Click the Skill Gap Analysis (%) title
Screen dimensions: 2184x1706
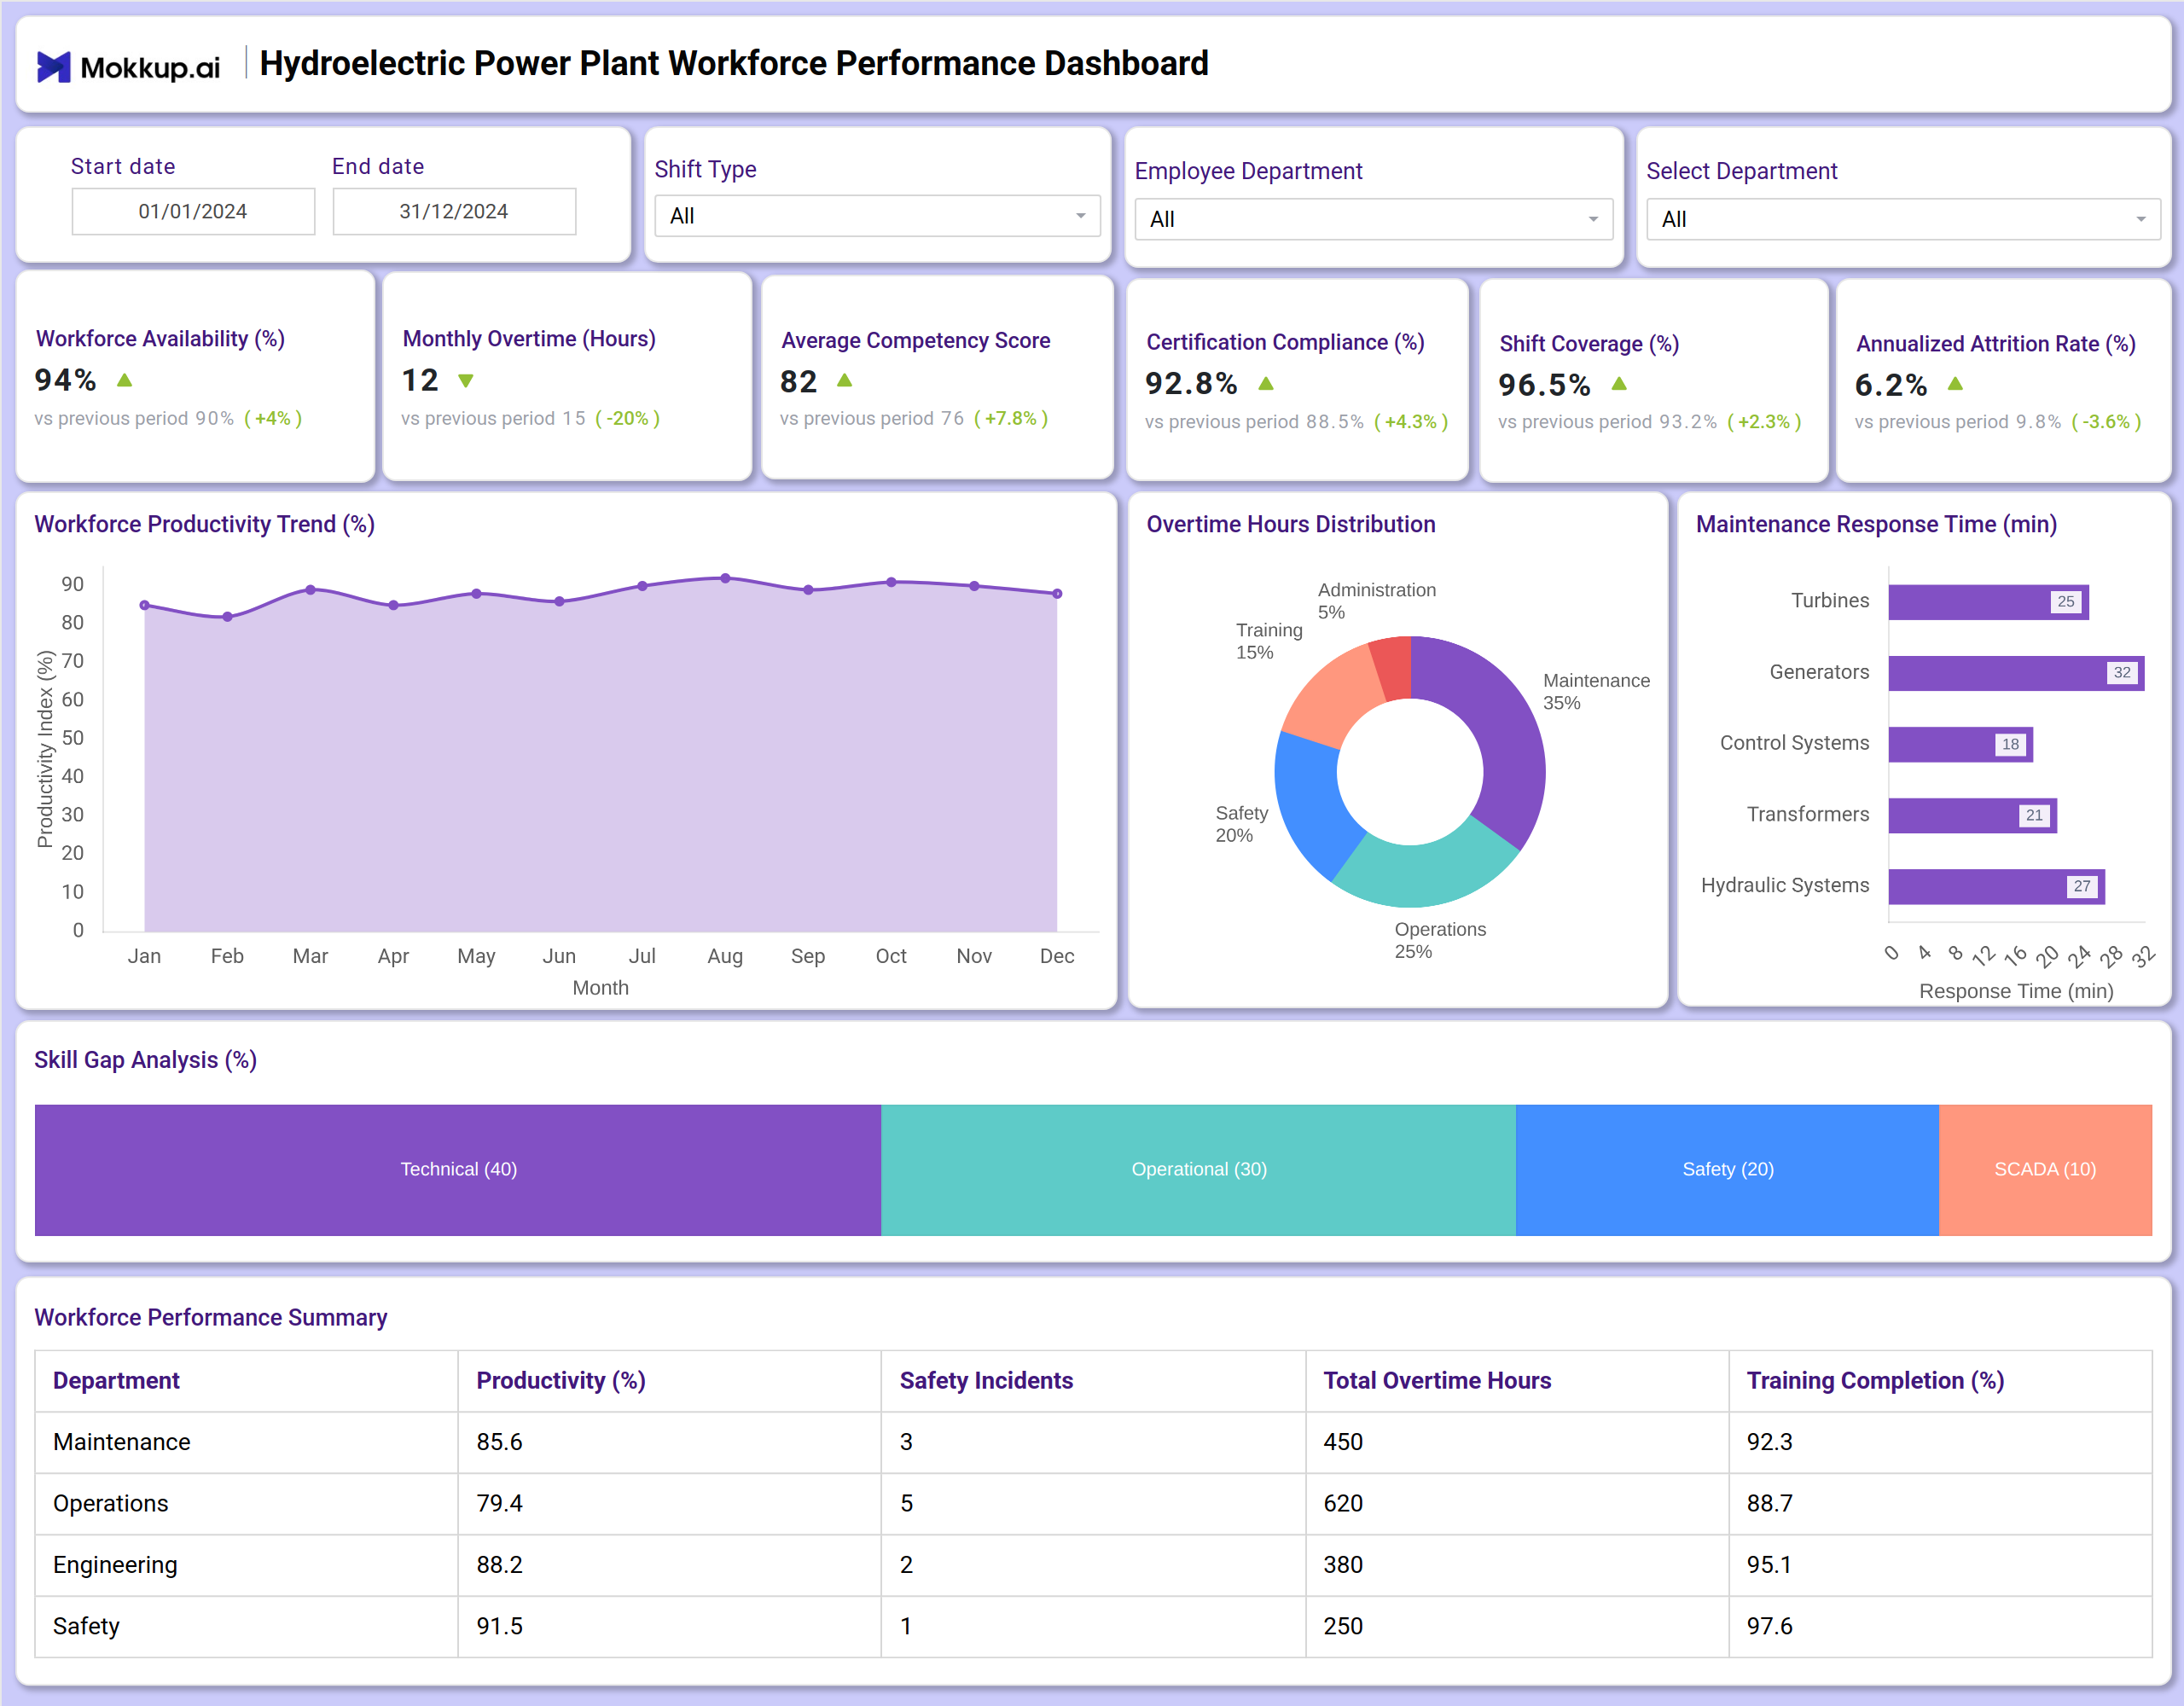(145, 1060)
